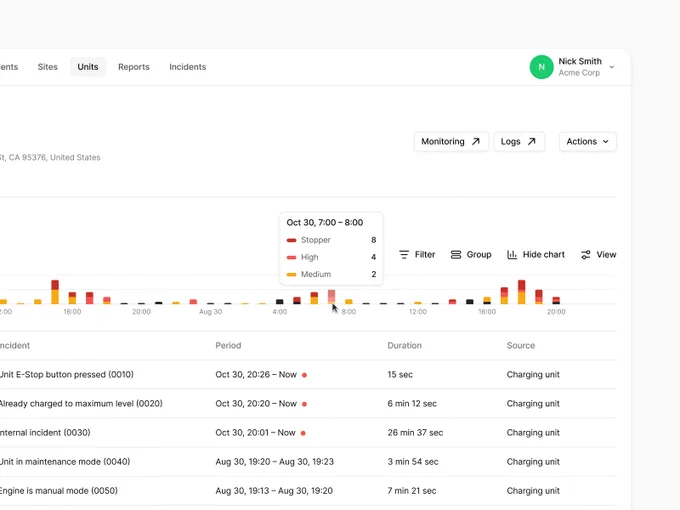The image size is (680, 510).
Task: Open the Logs button
Action: 519,141
